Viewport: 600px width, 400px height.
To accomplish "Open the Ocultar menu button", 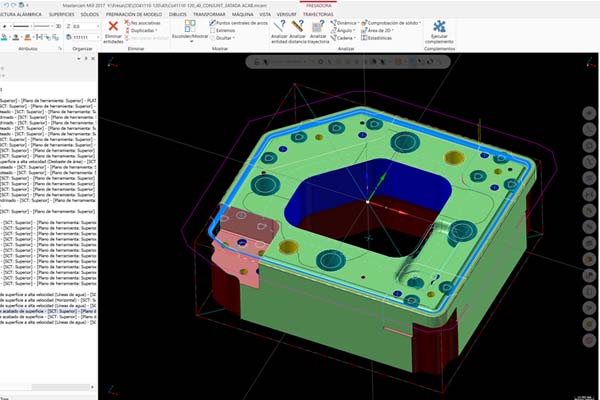I will pos(230,39).
